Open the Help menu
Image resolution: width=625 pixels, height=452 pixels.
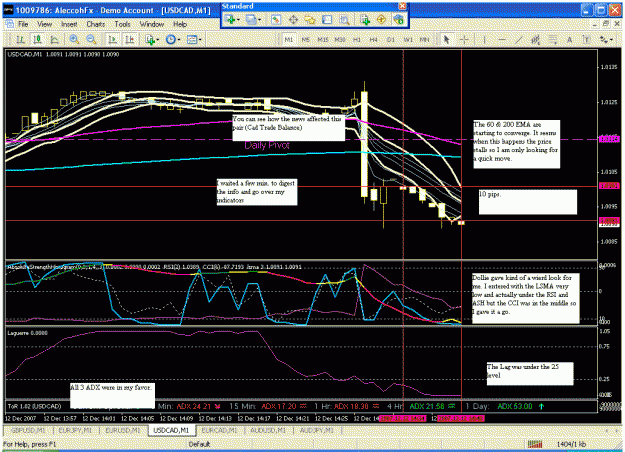point(180,24)
